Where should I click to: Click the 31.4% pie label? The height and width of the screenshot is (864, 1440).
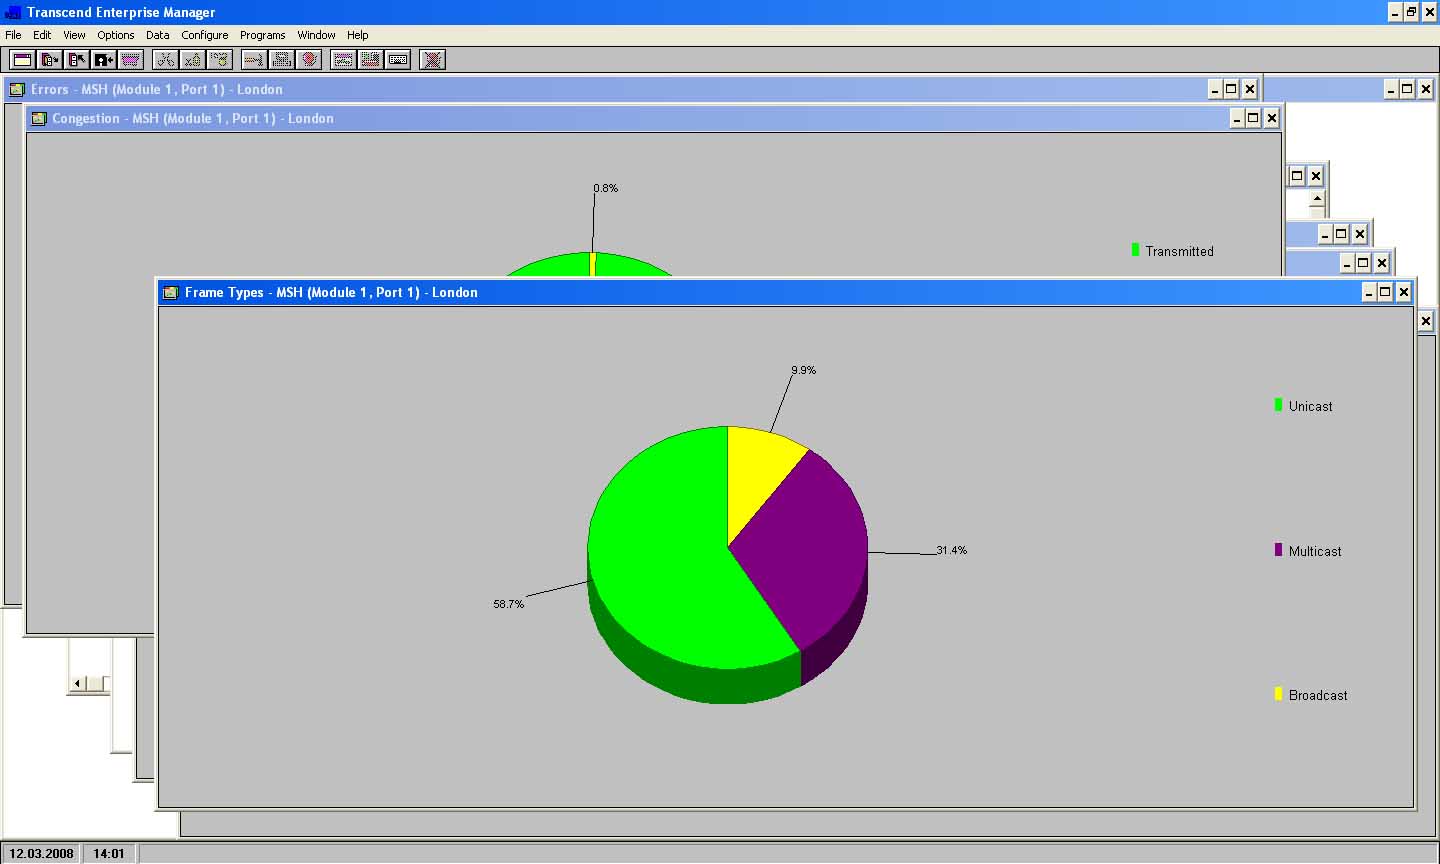coord(951,550)
